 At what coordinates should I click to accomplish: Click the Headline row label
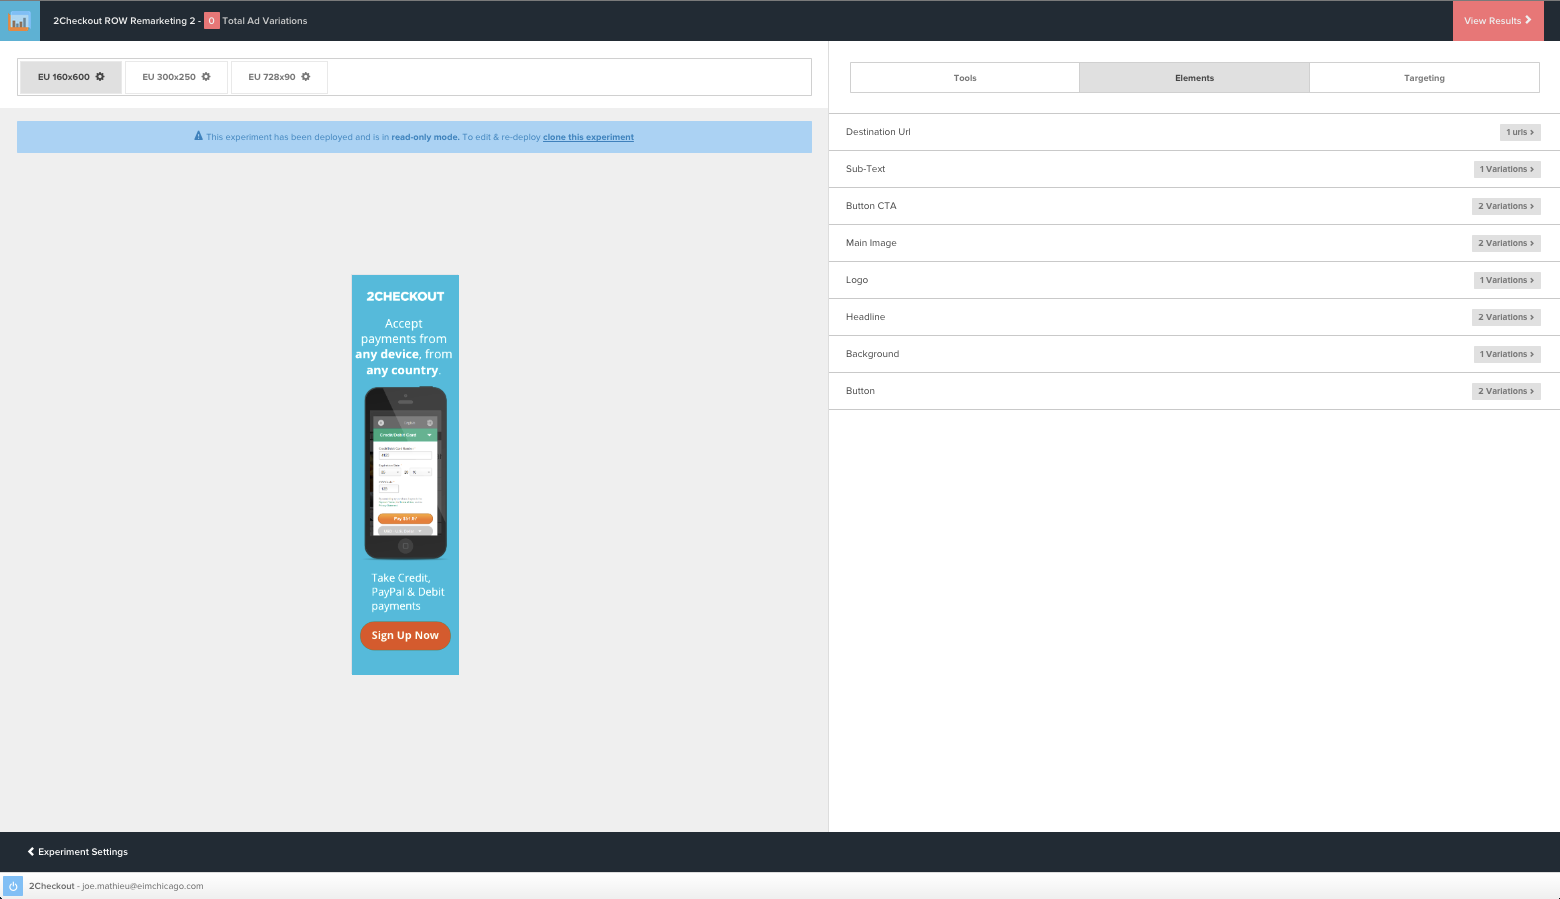pos(866,317)
